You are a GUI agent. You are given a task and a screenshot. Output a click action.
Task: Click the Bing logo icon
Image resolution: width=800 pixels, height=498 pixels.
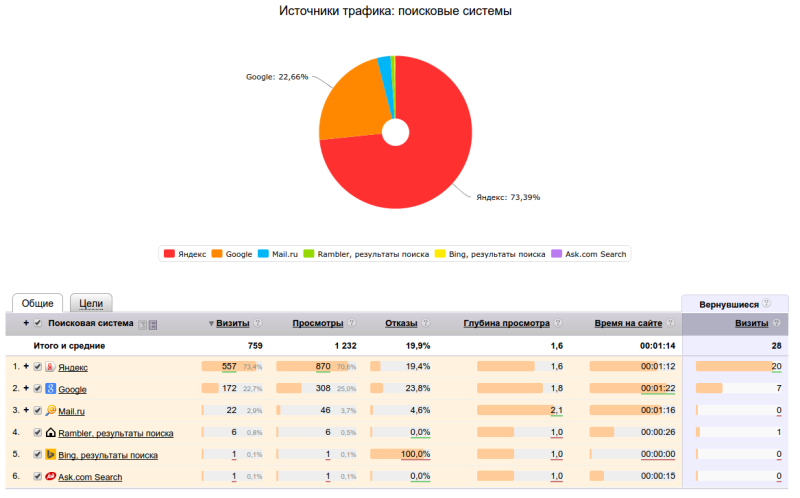click(50, 454)
